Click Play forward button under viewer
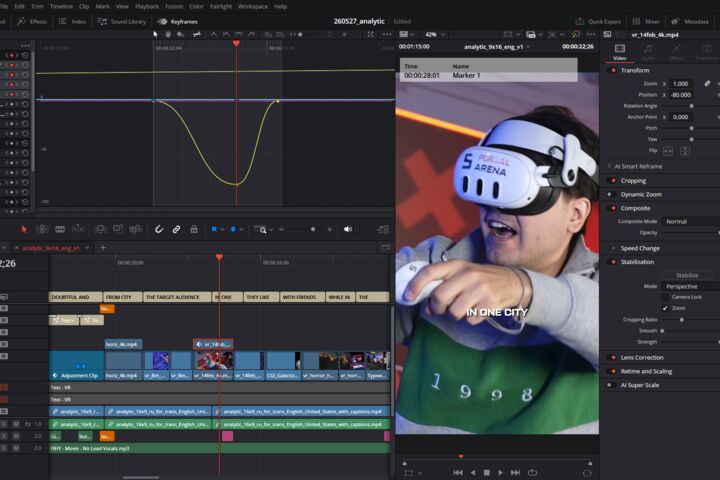Image resolution: width=720 pixels, height=480 pixels. coord(501,472)
